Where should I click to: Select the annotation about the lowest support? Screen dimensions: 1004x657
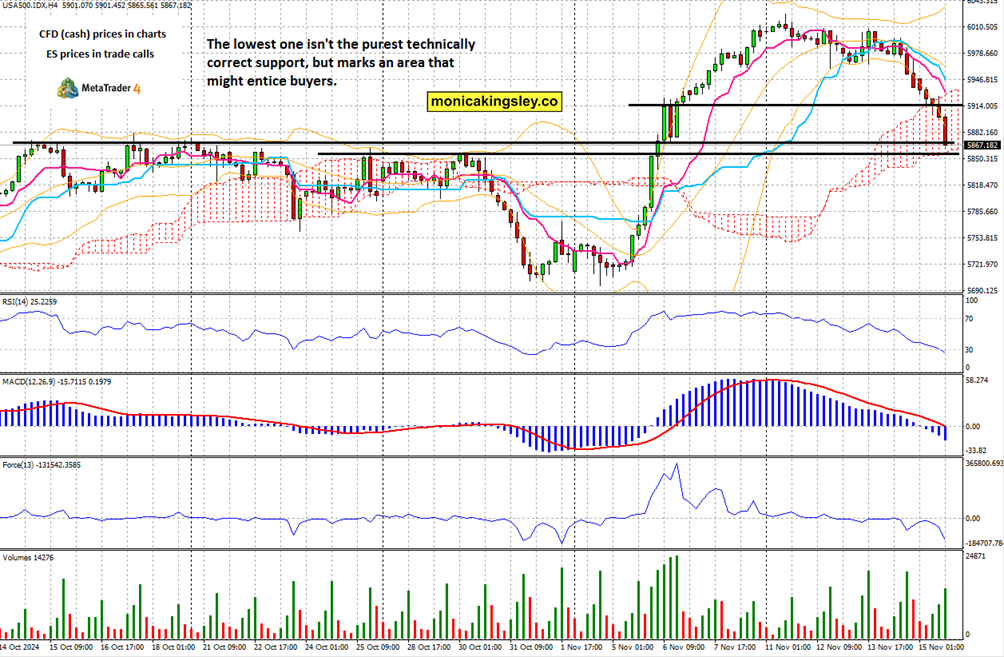click(x=340, y=63)
